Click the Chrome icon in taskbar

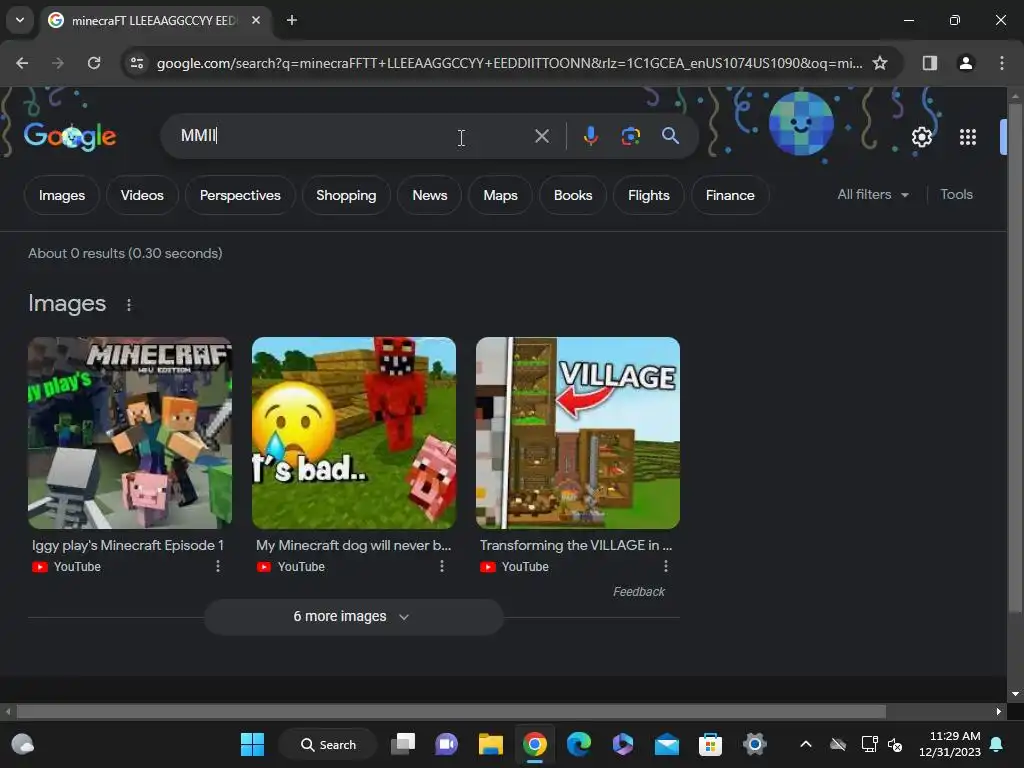tap(535, 744)
